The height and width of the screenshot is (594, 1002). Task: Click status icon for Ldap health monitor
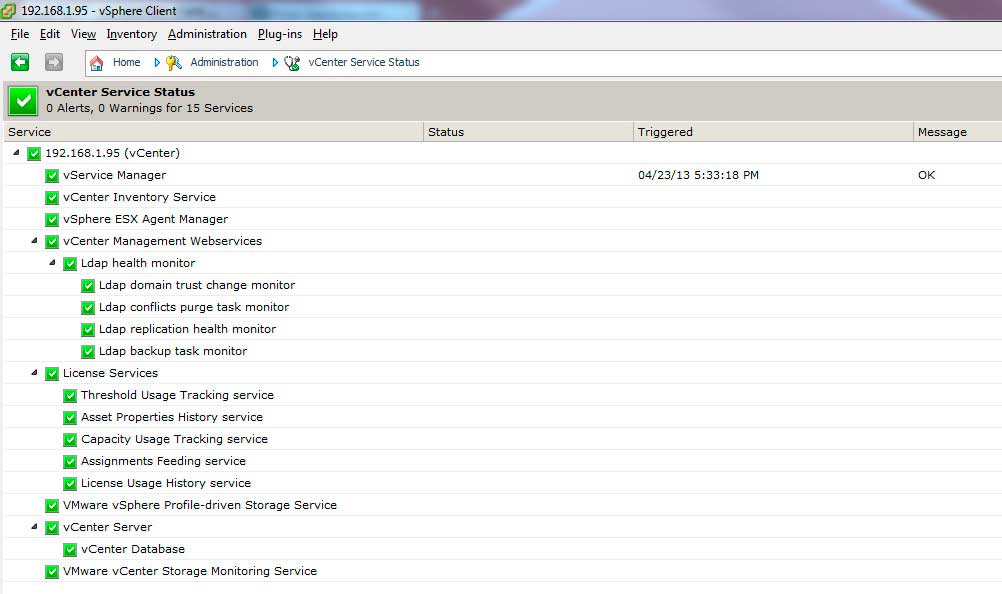(70, 264)
